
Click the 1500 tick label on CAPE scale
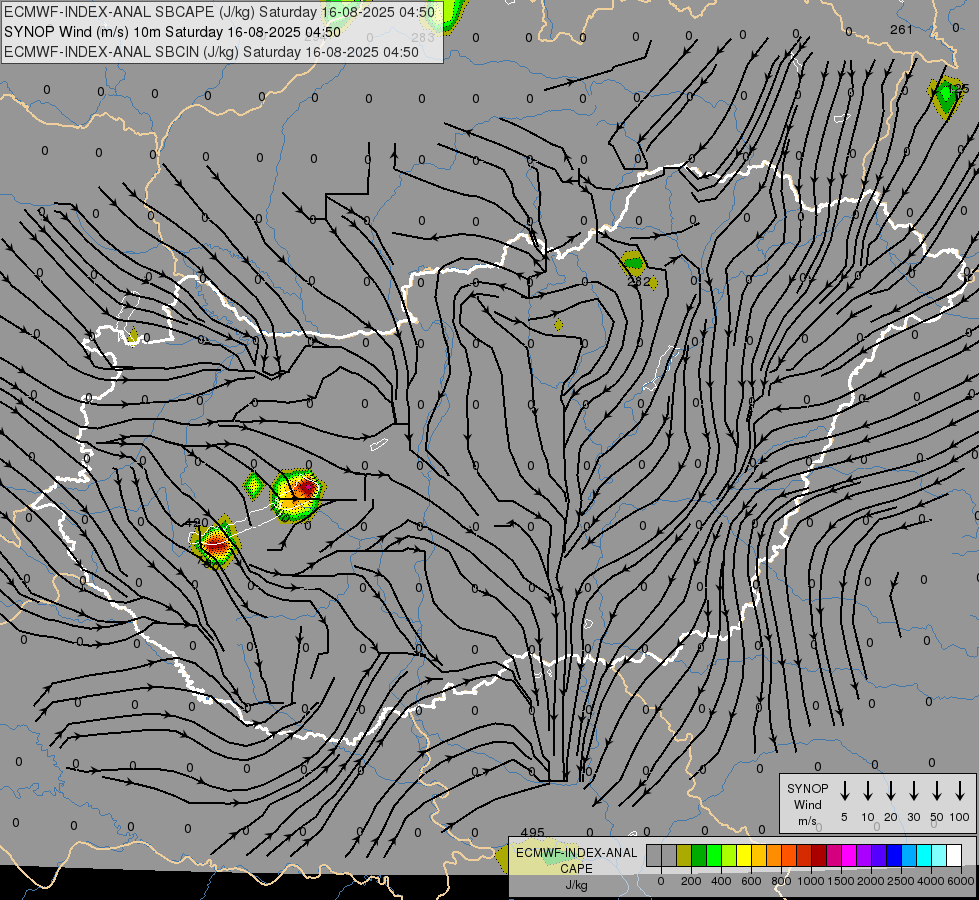click(x=841, y=881)
